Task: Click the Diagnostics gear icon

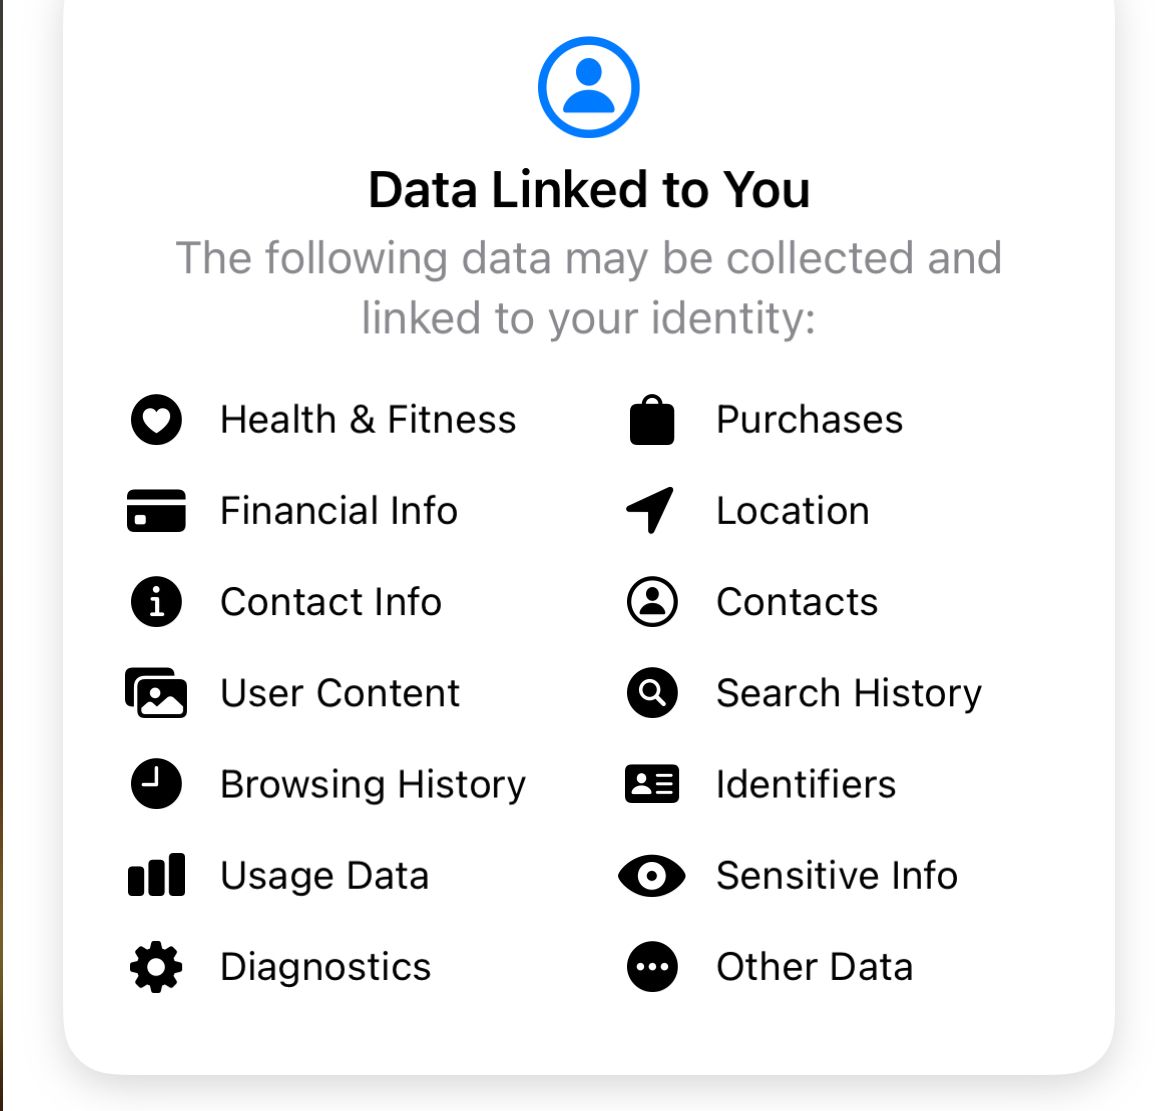Action: coord(155,966)
